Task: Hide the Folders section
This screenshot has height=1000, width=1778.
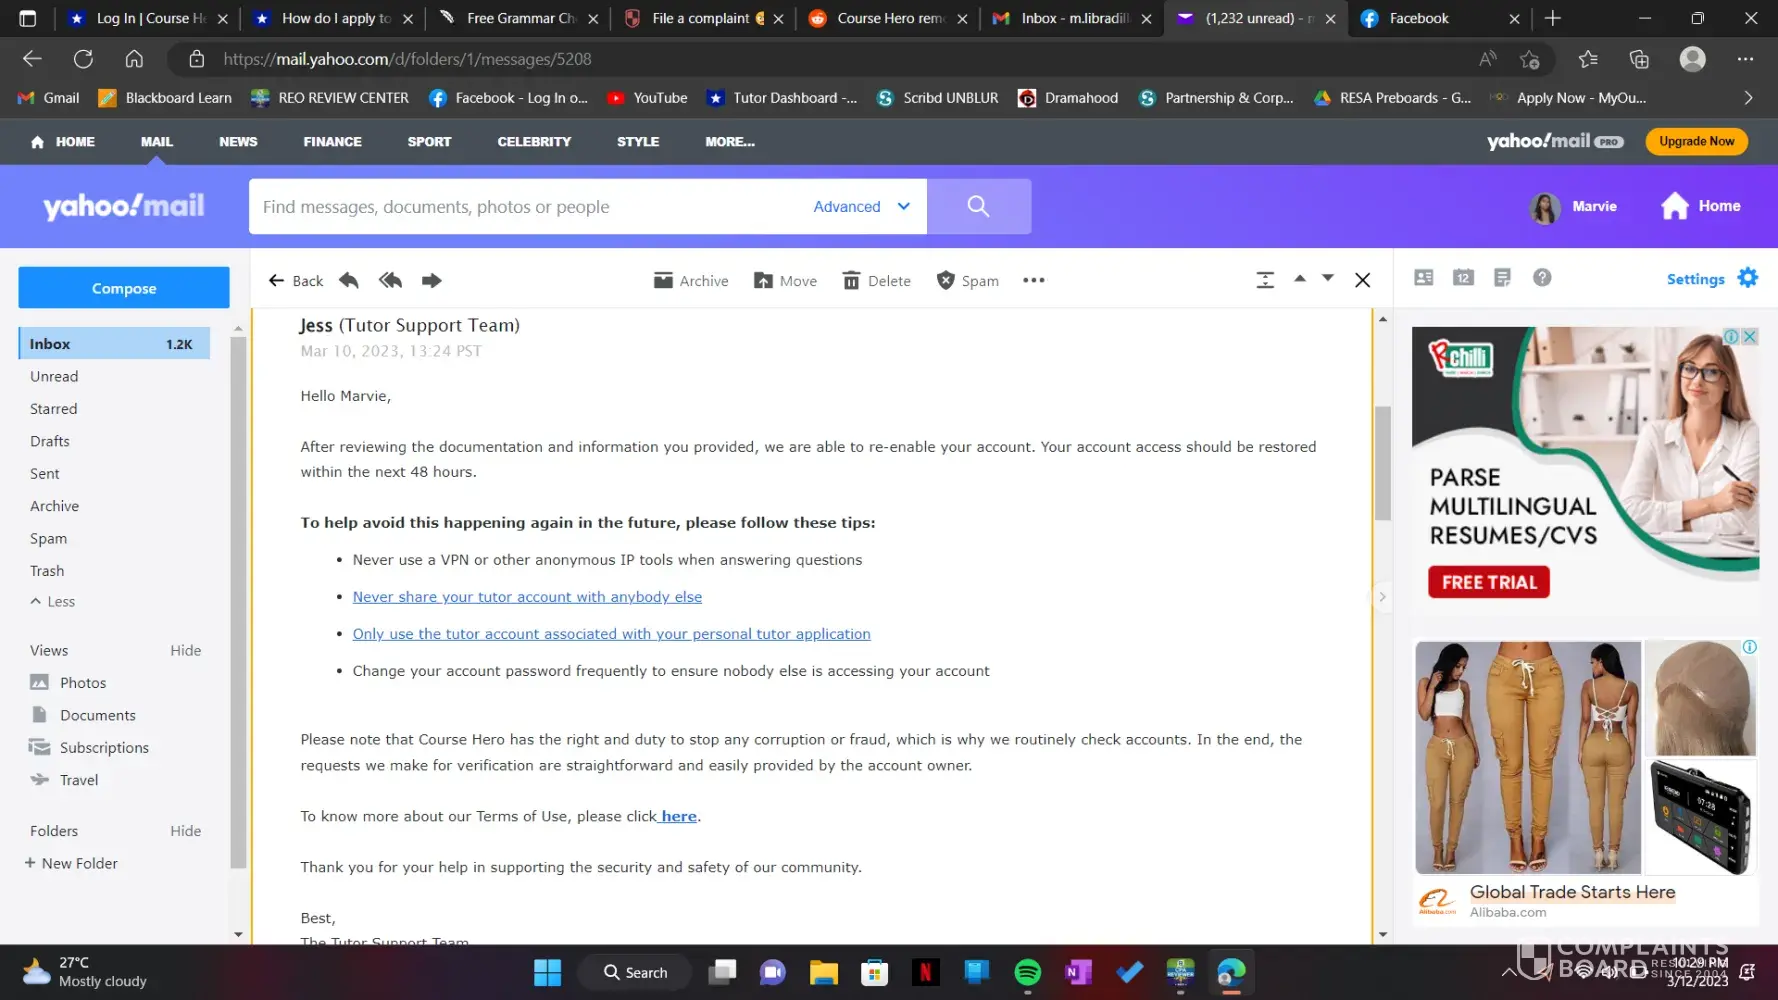Action: click(x=185, y=831)
